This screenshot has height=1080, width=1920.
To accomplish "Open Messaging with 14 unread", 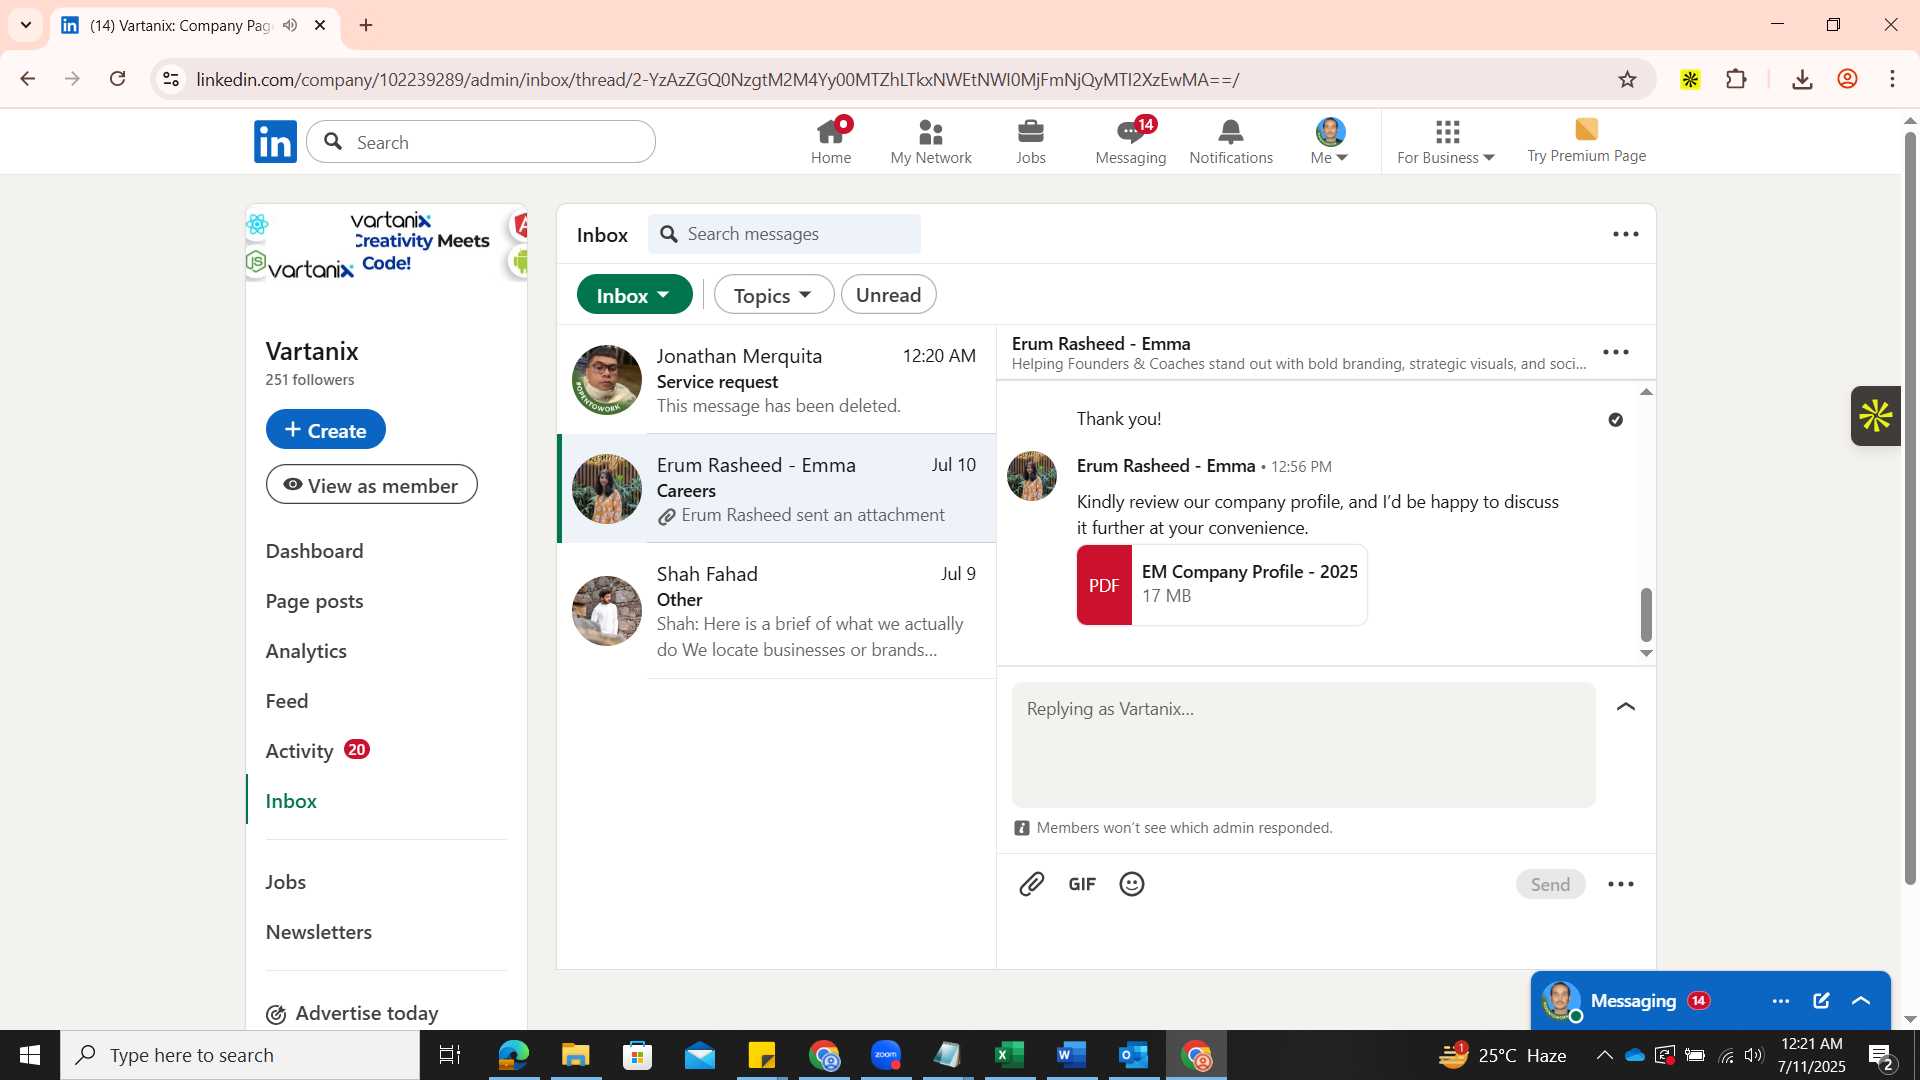I will tap(1131, 142).
